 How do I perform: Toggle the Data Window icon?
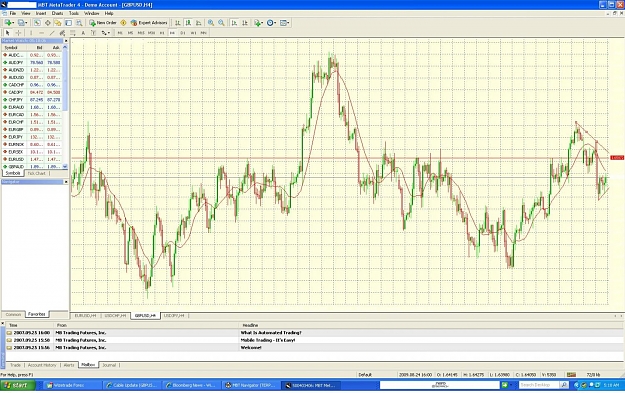click(x=47, y=23)
